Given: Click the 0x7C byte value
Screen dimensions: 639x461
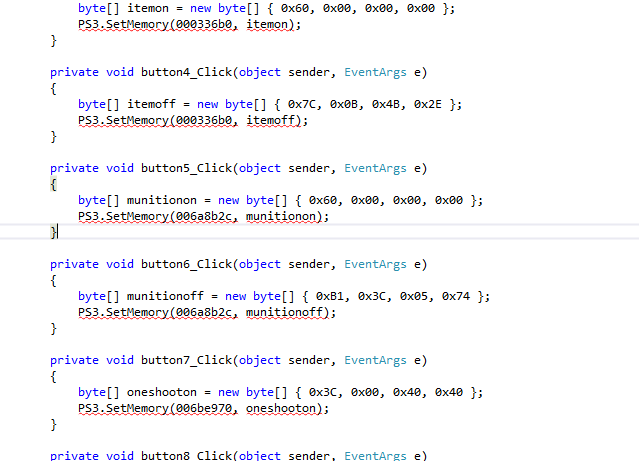Looking at the screenshot, I should click(x=302, y=104).
